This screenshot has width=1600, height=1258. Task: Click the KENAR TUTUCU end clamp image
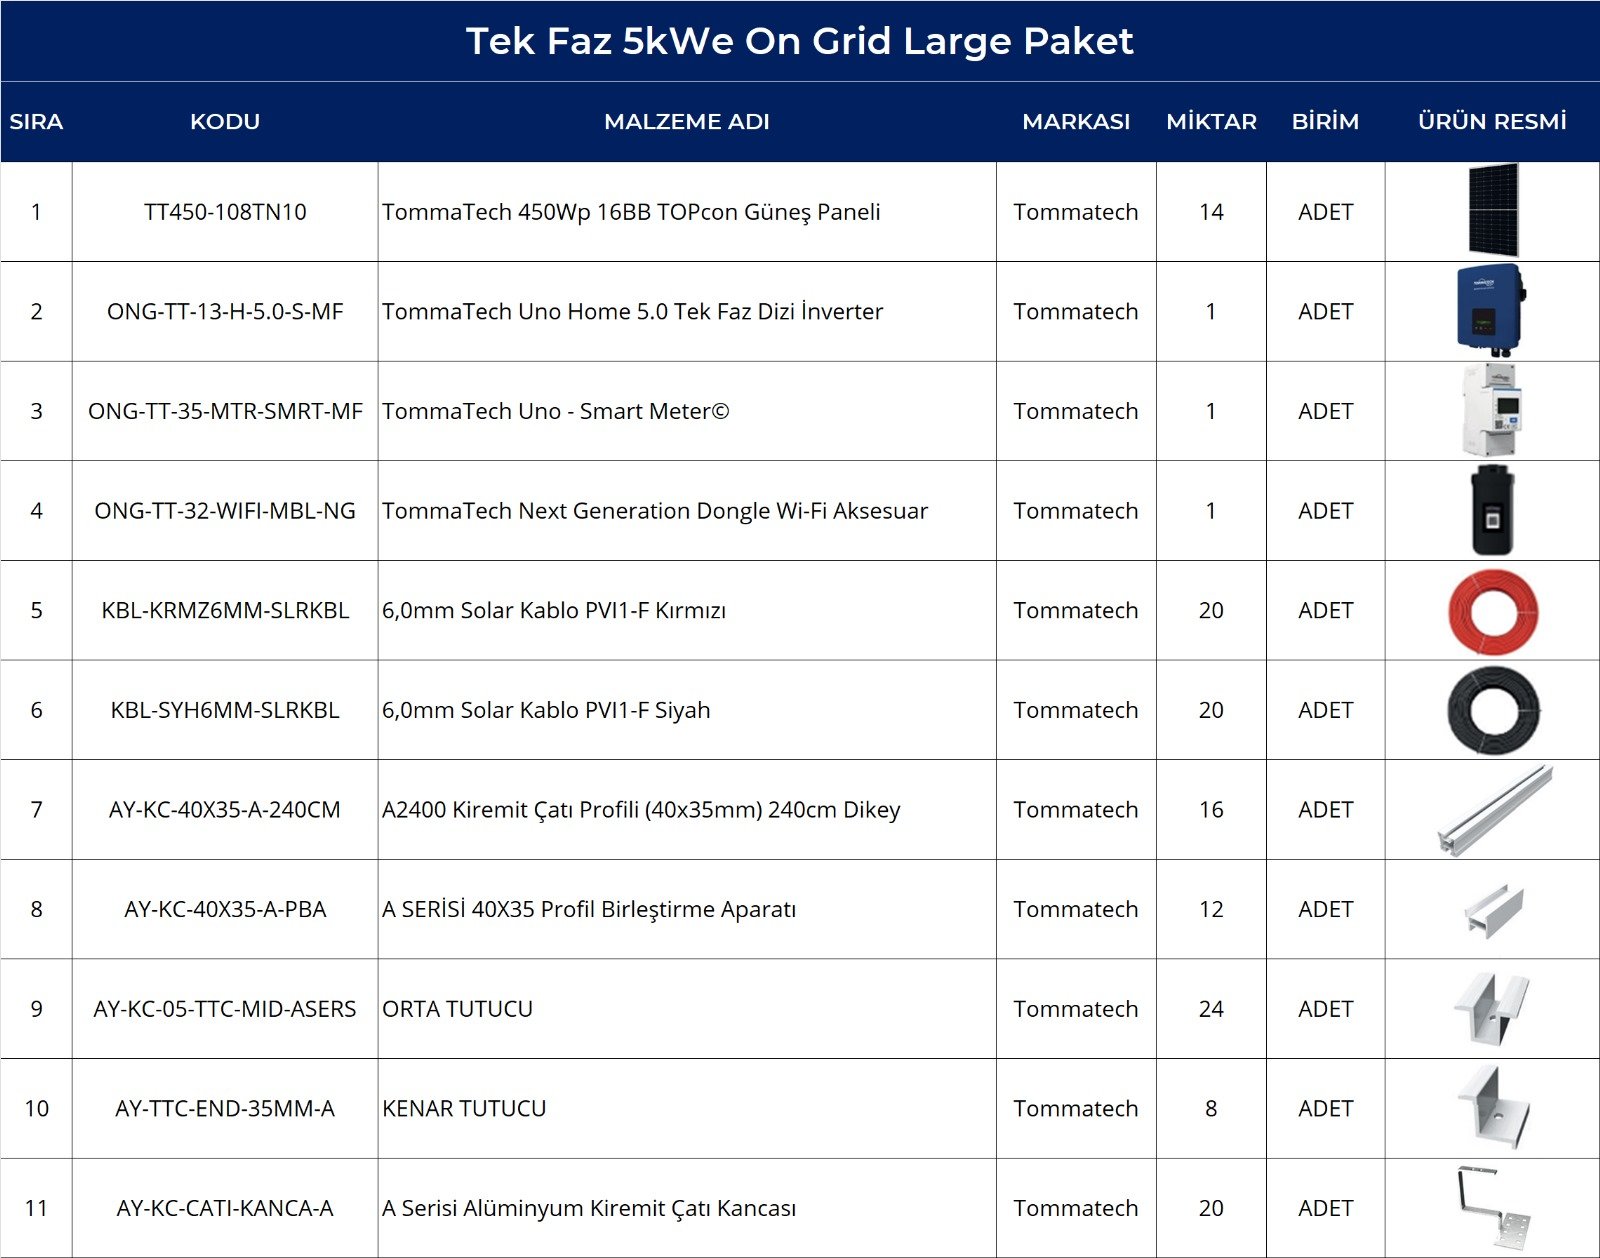[1493, 1108]
